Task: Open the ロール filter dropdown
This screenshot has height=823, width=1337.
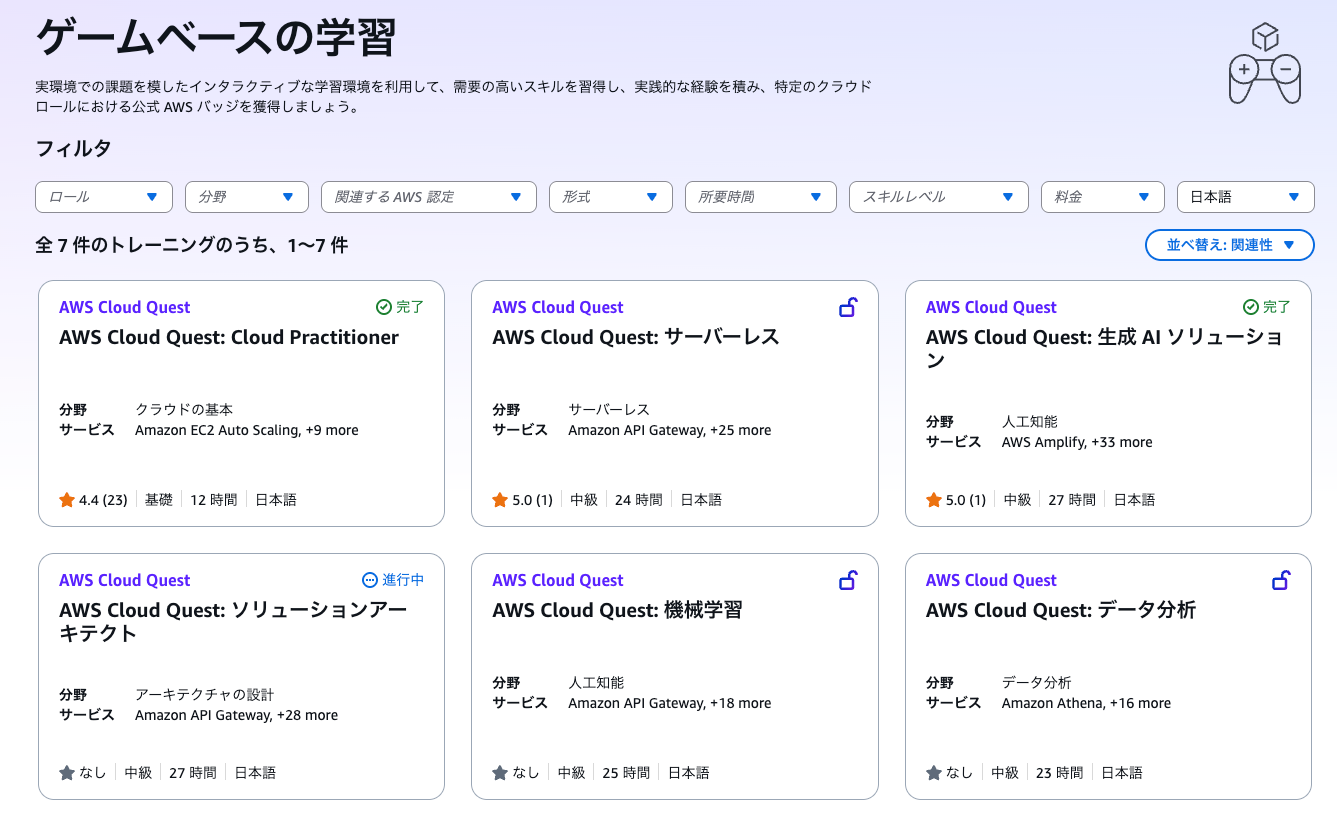Action: pos(104,197)
